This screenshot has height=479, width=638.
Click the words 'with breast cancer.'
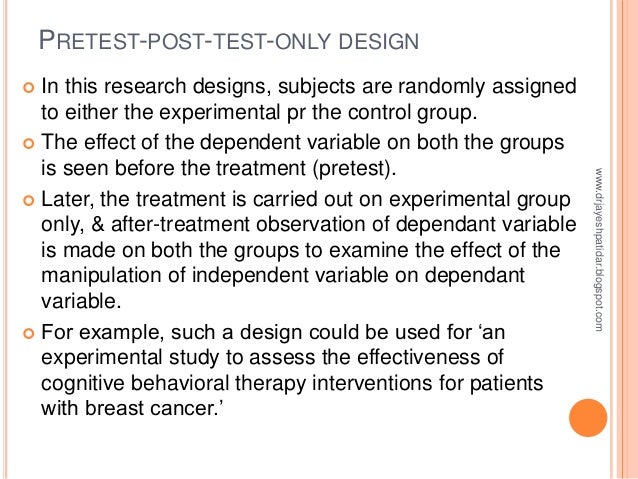[x=131, y=408]
